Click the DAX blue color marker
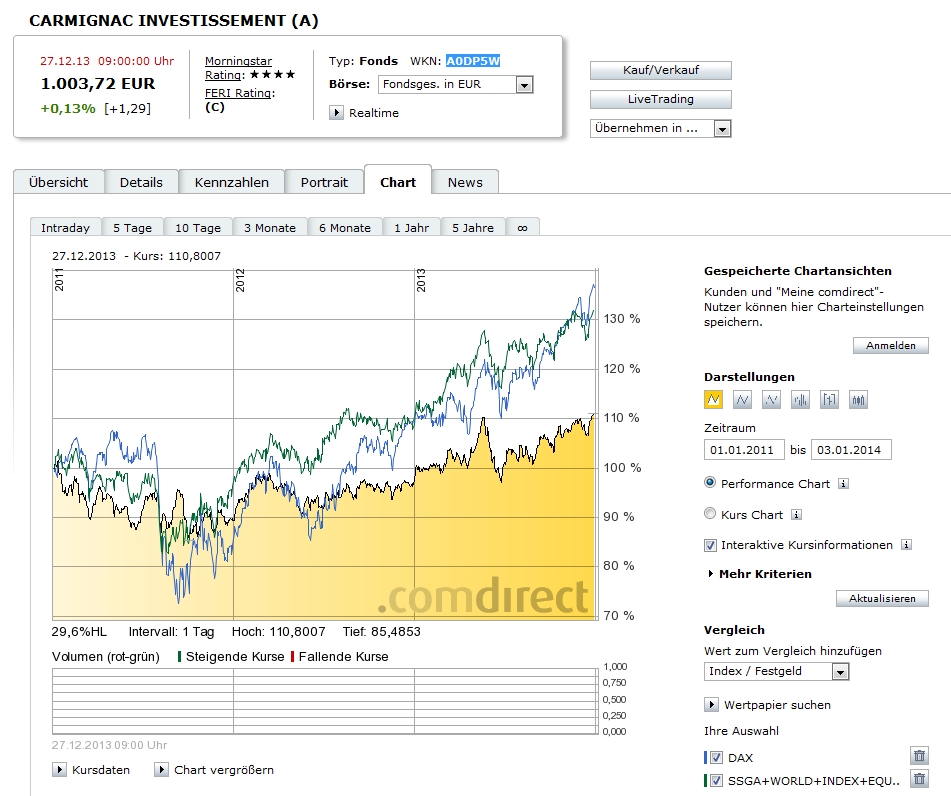This screenshot has width=951, height=796. pos(706,758)
